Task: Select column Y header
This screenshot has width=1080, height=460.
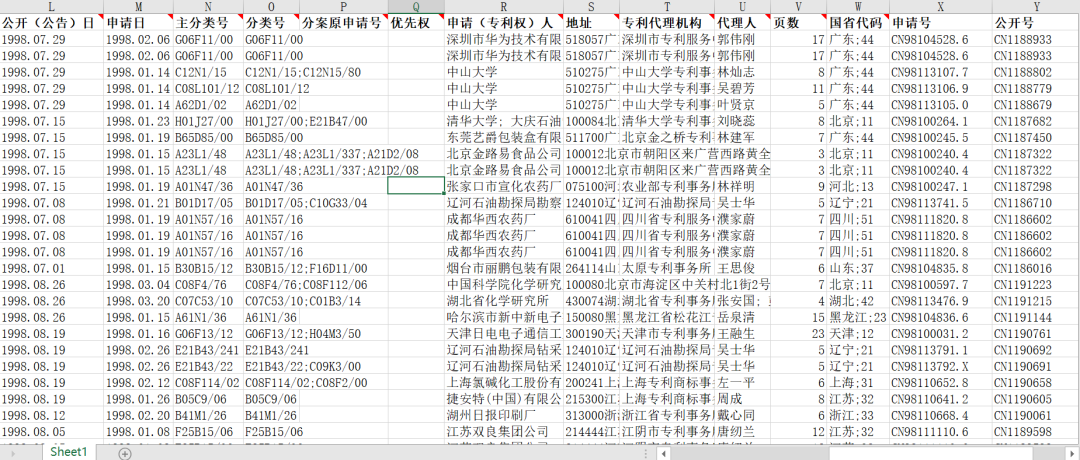Action: tap(1036, 7)
